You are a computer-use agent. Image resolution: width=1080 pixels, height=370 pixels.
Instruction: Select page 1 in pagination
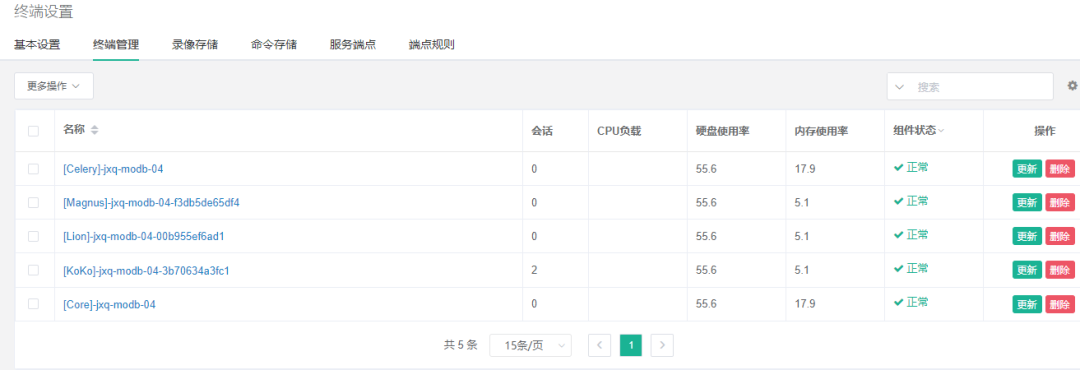(x=631, y=345)
